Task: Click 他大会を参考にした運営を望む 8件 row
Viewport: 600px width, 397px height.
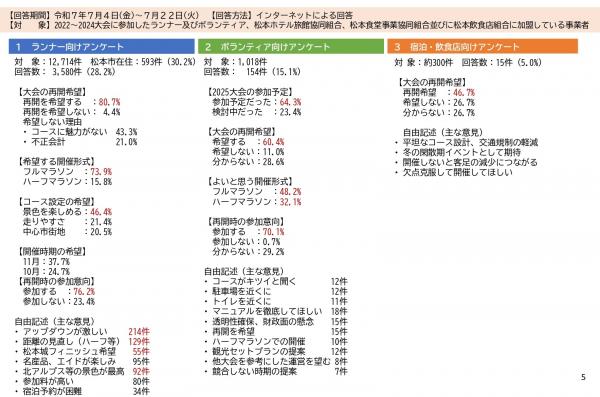Action: tap(276, 361)
